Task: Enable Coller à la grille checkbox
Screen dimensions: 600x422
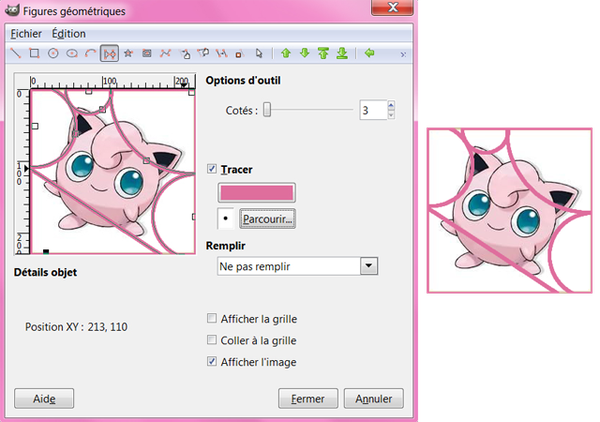Action: 212,340
